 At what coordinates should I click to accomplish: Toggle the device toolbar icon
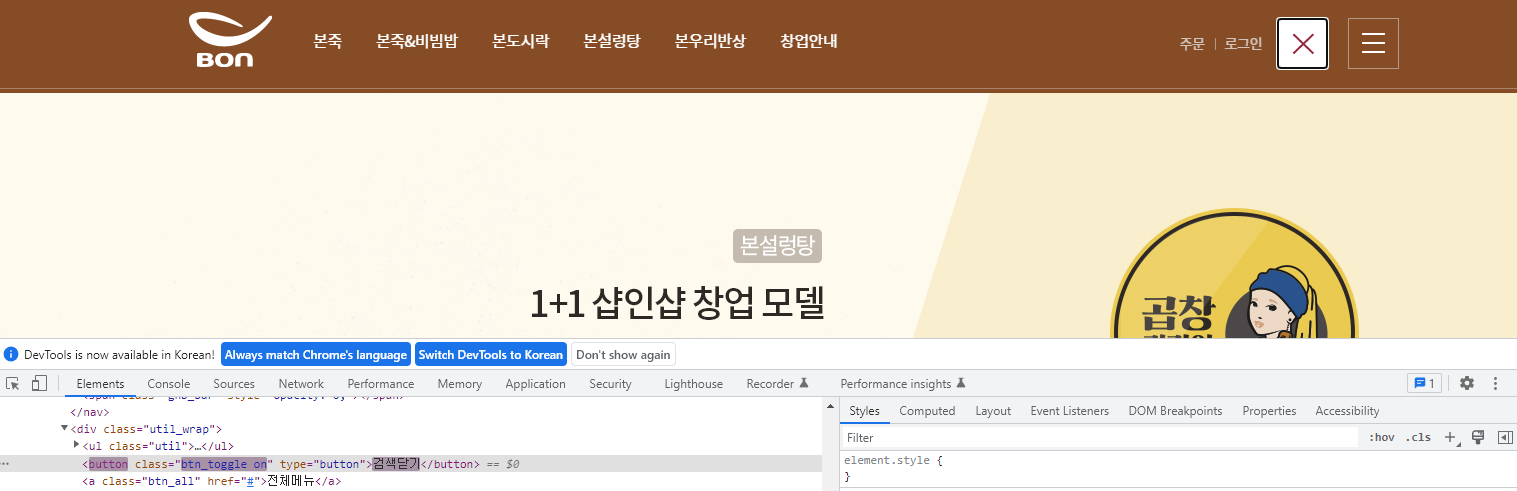pos(39,383)
